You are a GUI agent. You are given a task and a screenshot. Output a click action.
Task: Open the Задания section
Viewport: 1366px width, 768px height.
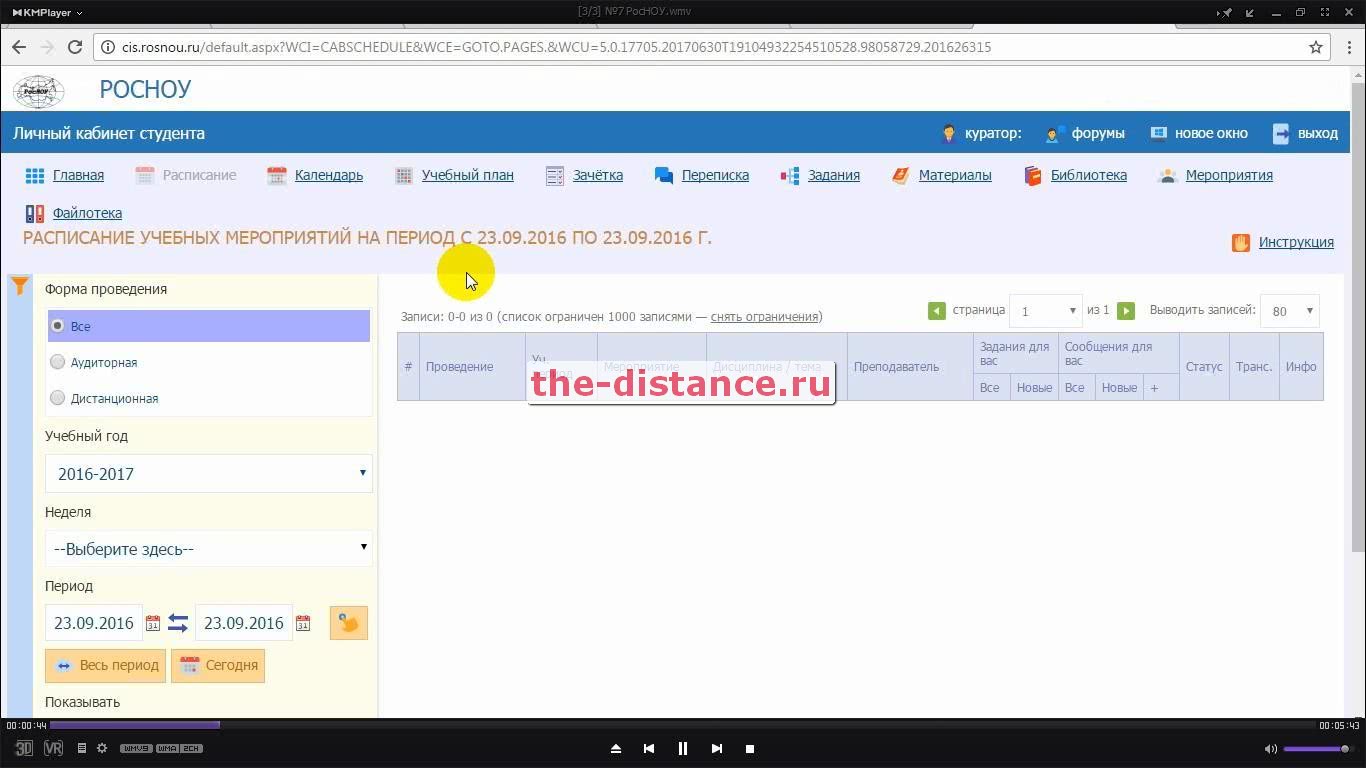[833, 175]
